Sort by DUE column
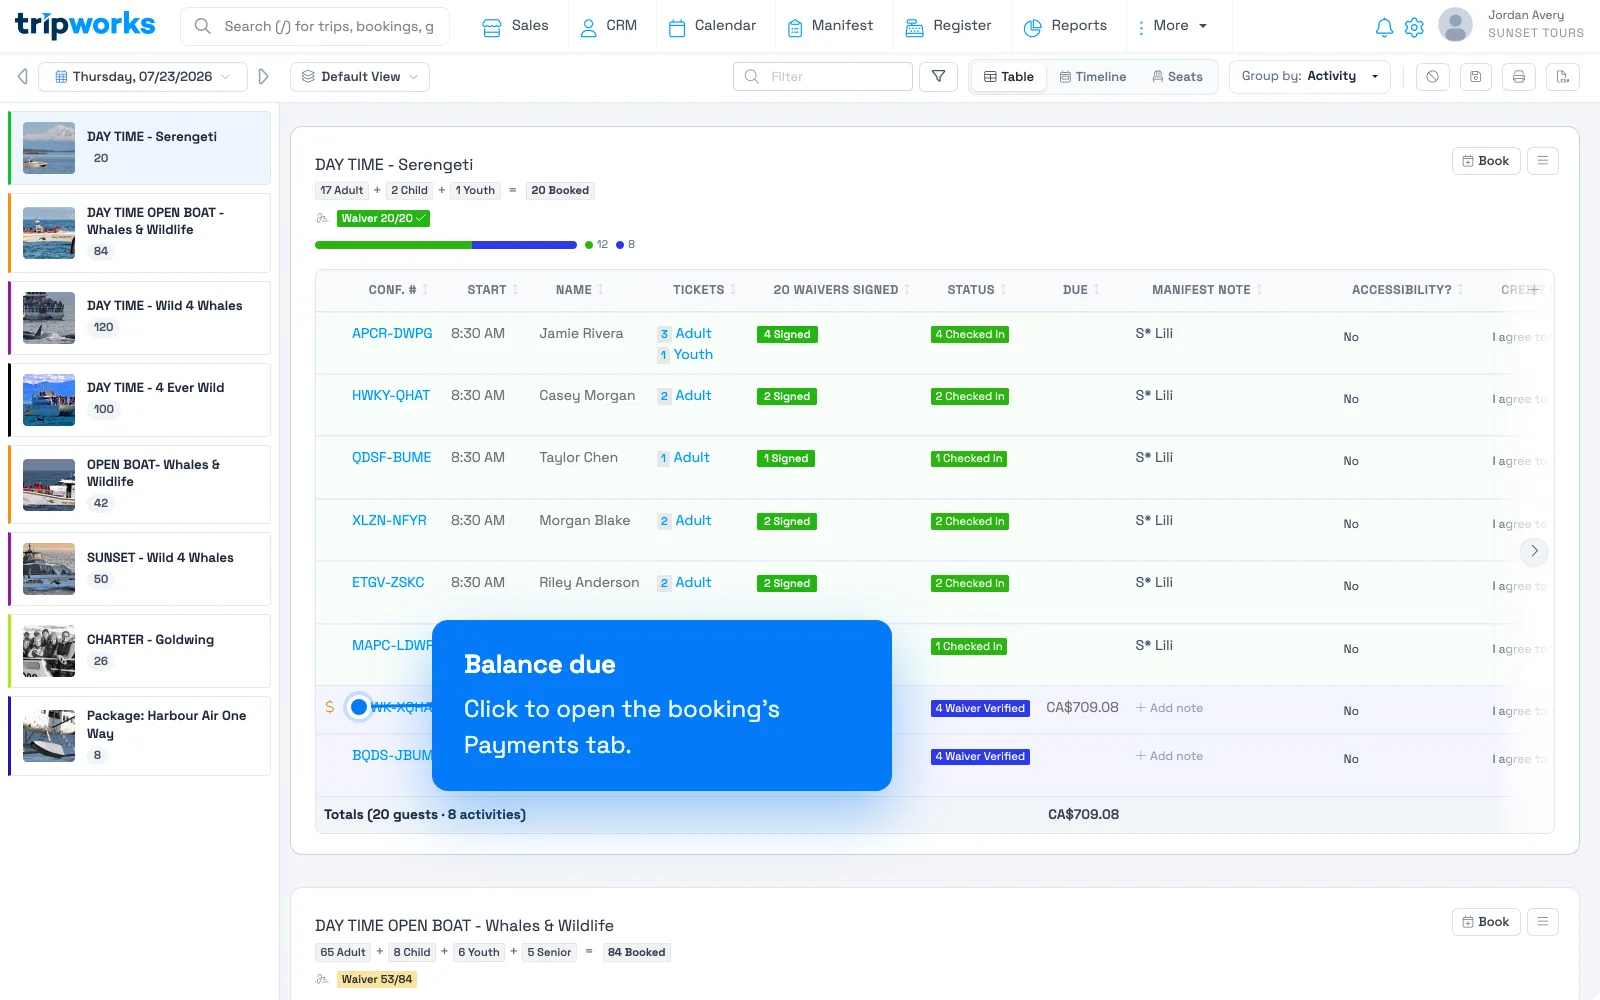1600x1000 pixels. coord(1080,290)
